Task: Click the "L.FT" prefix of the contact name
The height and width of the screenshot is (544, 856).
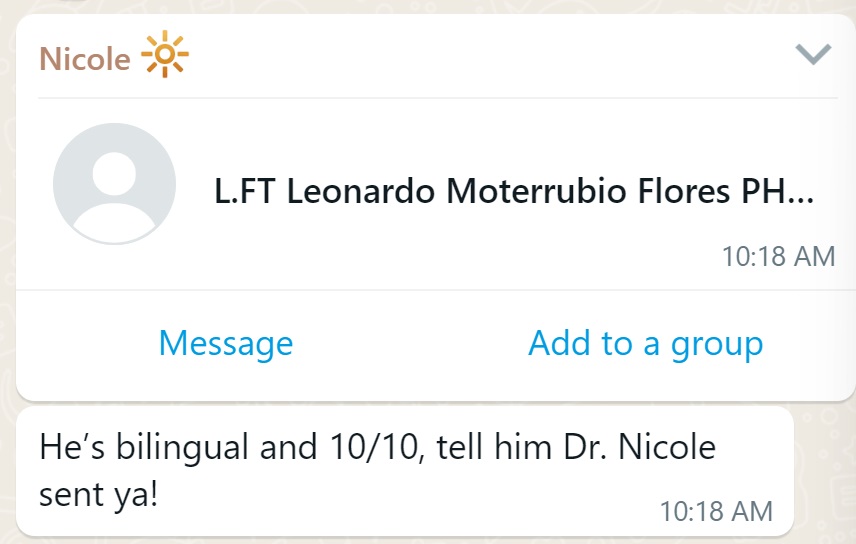Action: pyautogui.click(x=245, y=191)
